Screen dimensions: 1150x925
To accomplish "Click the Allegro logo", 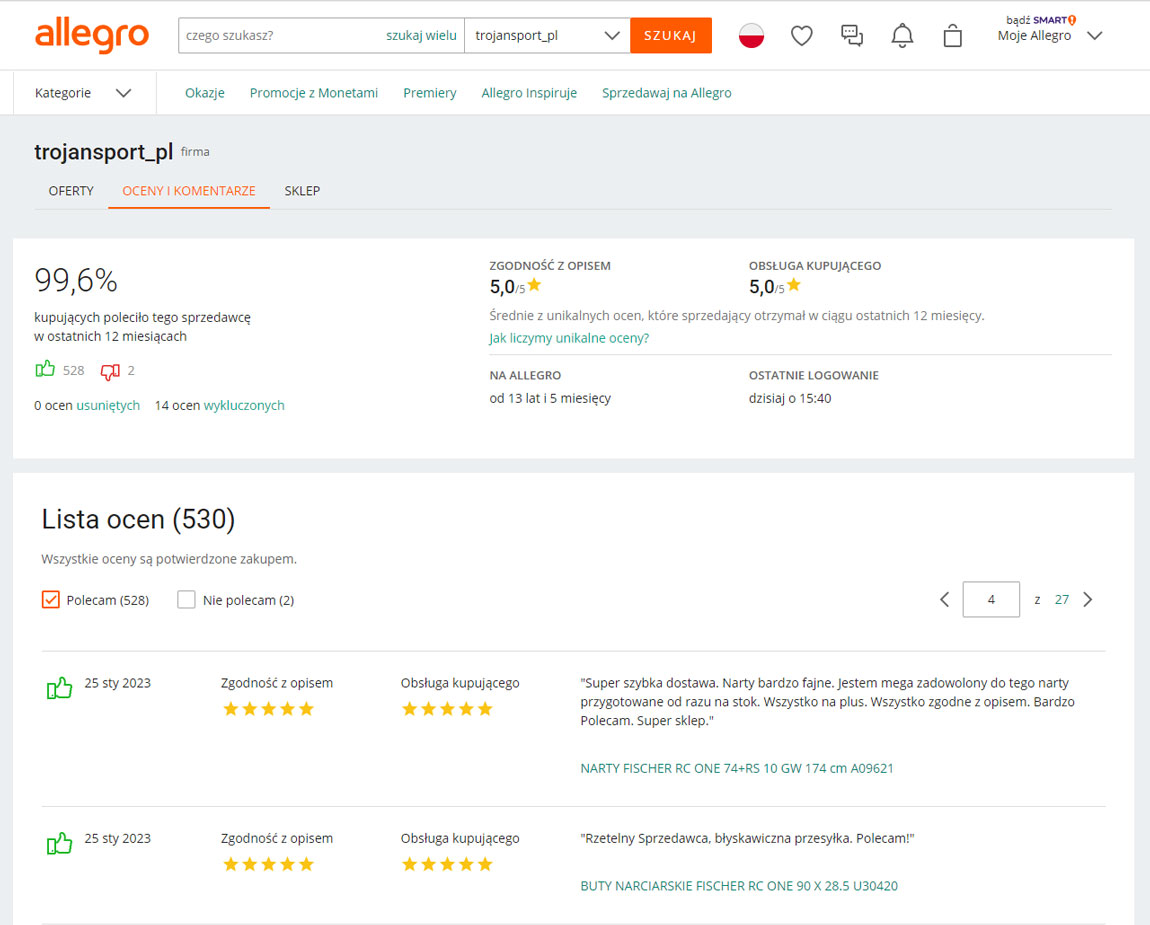I will point(92,36).
